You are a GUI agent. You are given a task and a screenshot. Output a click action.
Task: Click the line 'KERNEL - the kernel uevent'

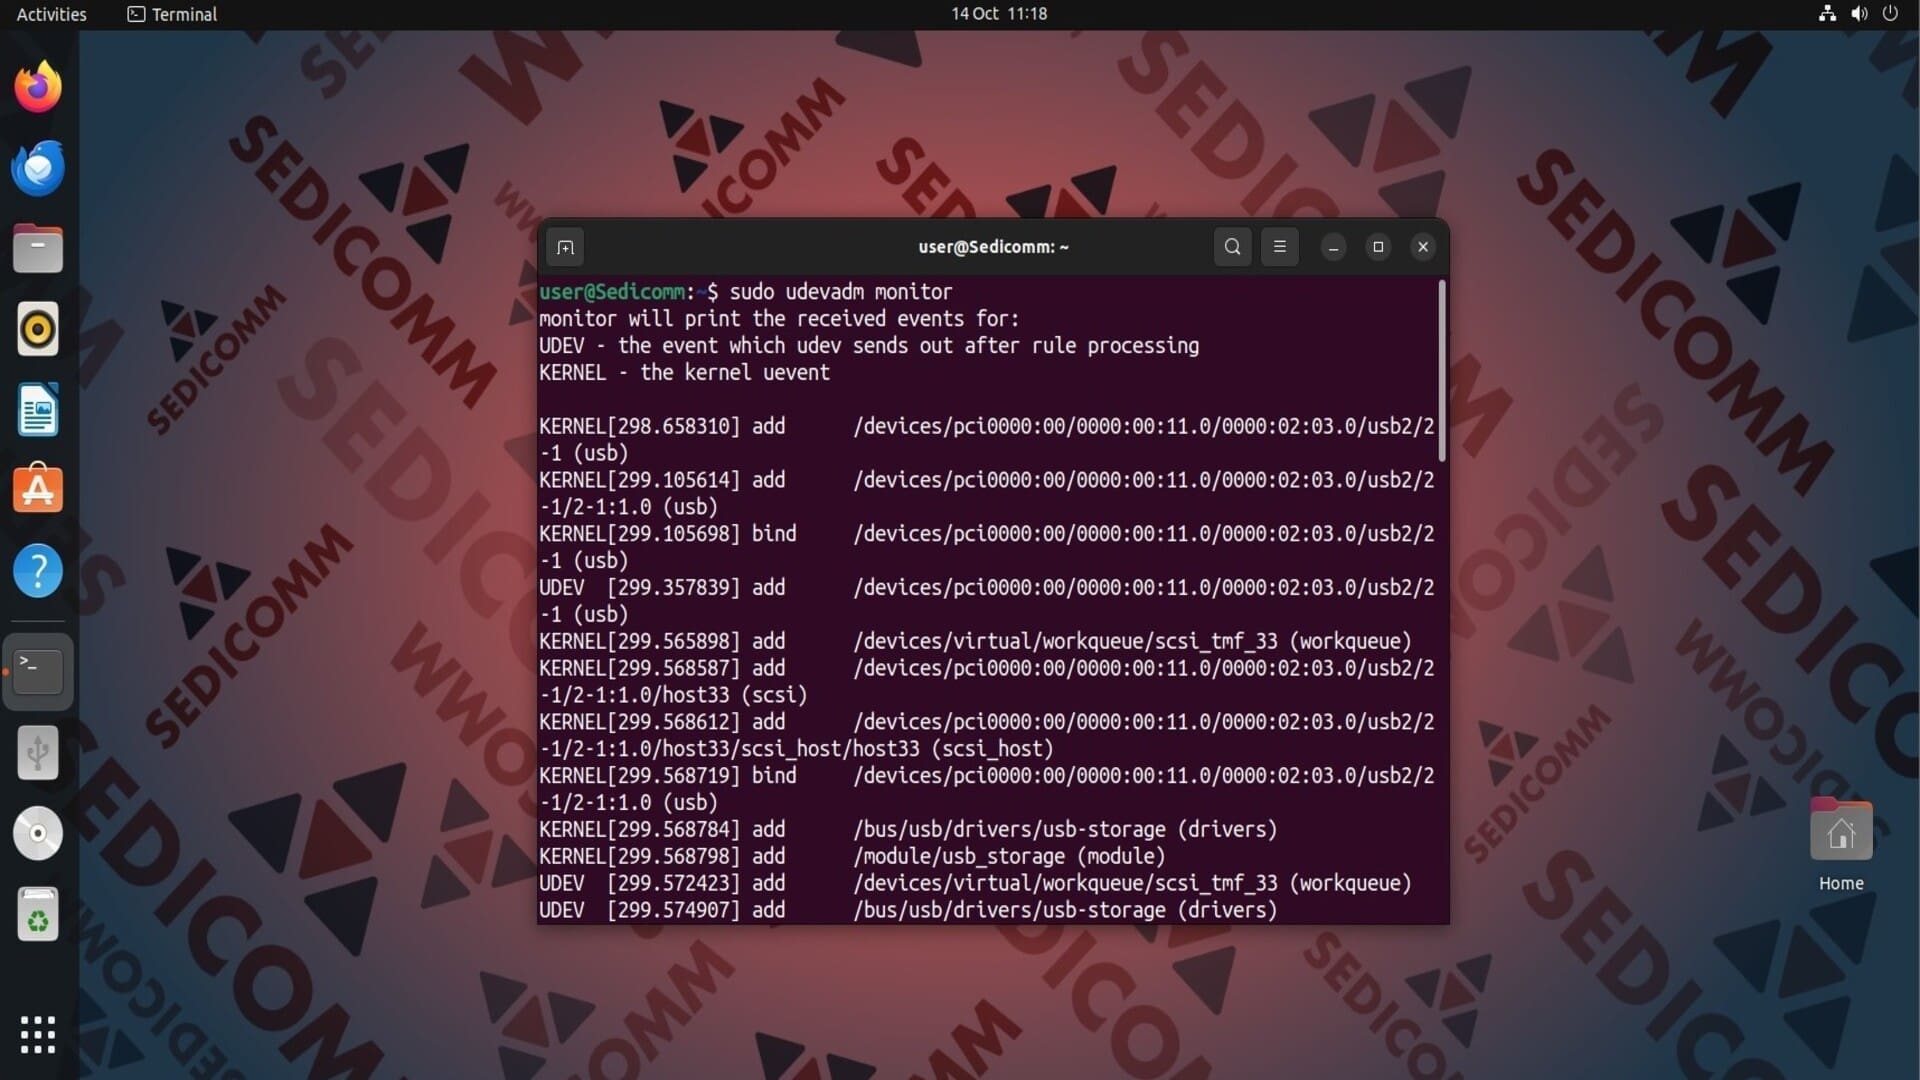684,373
